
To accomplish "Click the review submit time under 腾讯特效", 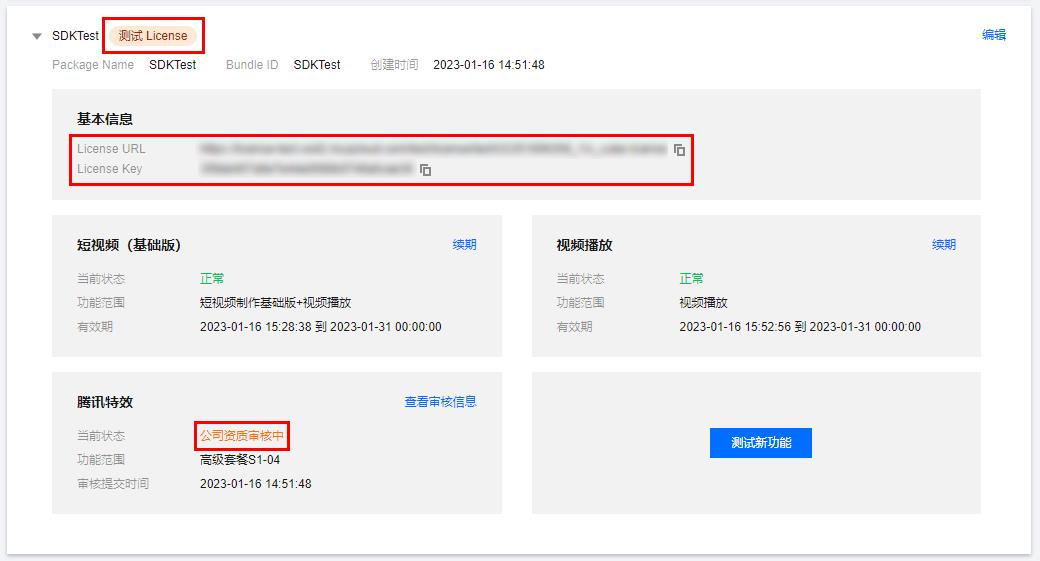I will point(255,484).
